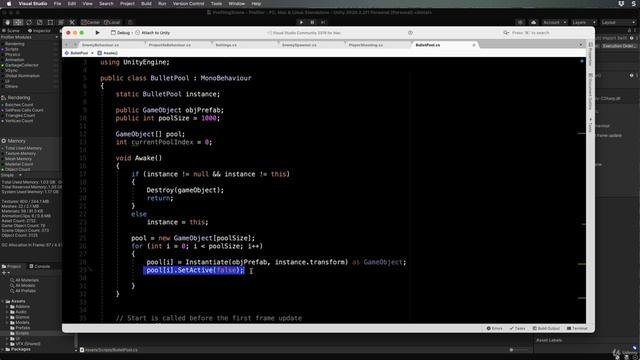Toggle Vertices Count series
The image size is (640, 360).
point(19,121)
